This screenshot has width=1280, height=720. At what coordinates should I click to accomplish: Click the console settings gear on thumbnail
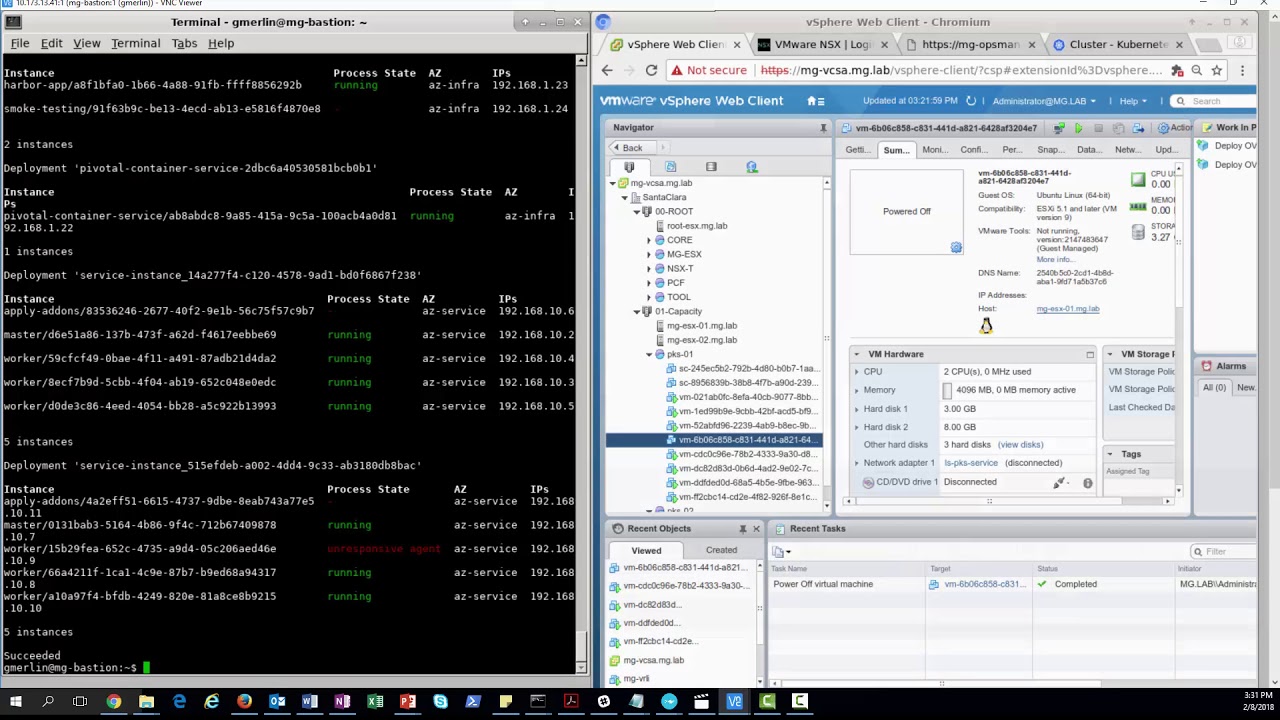coord(956,247)
